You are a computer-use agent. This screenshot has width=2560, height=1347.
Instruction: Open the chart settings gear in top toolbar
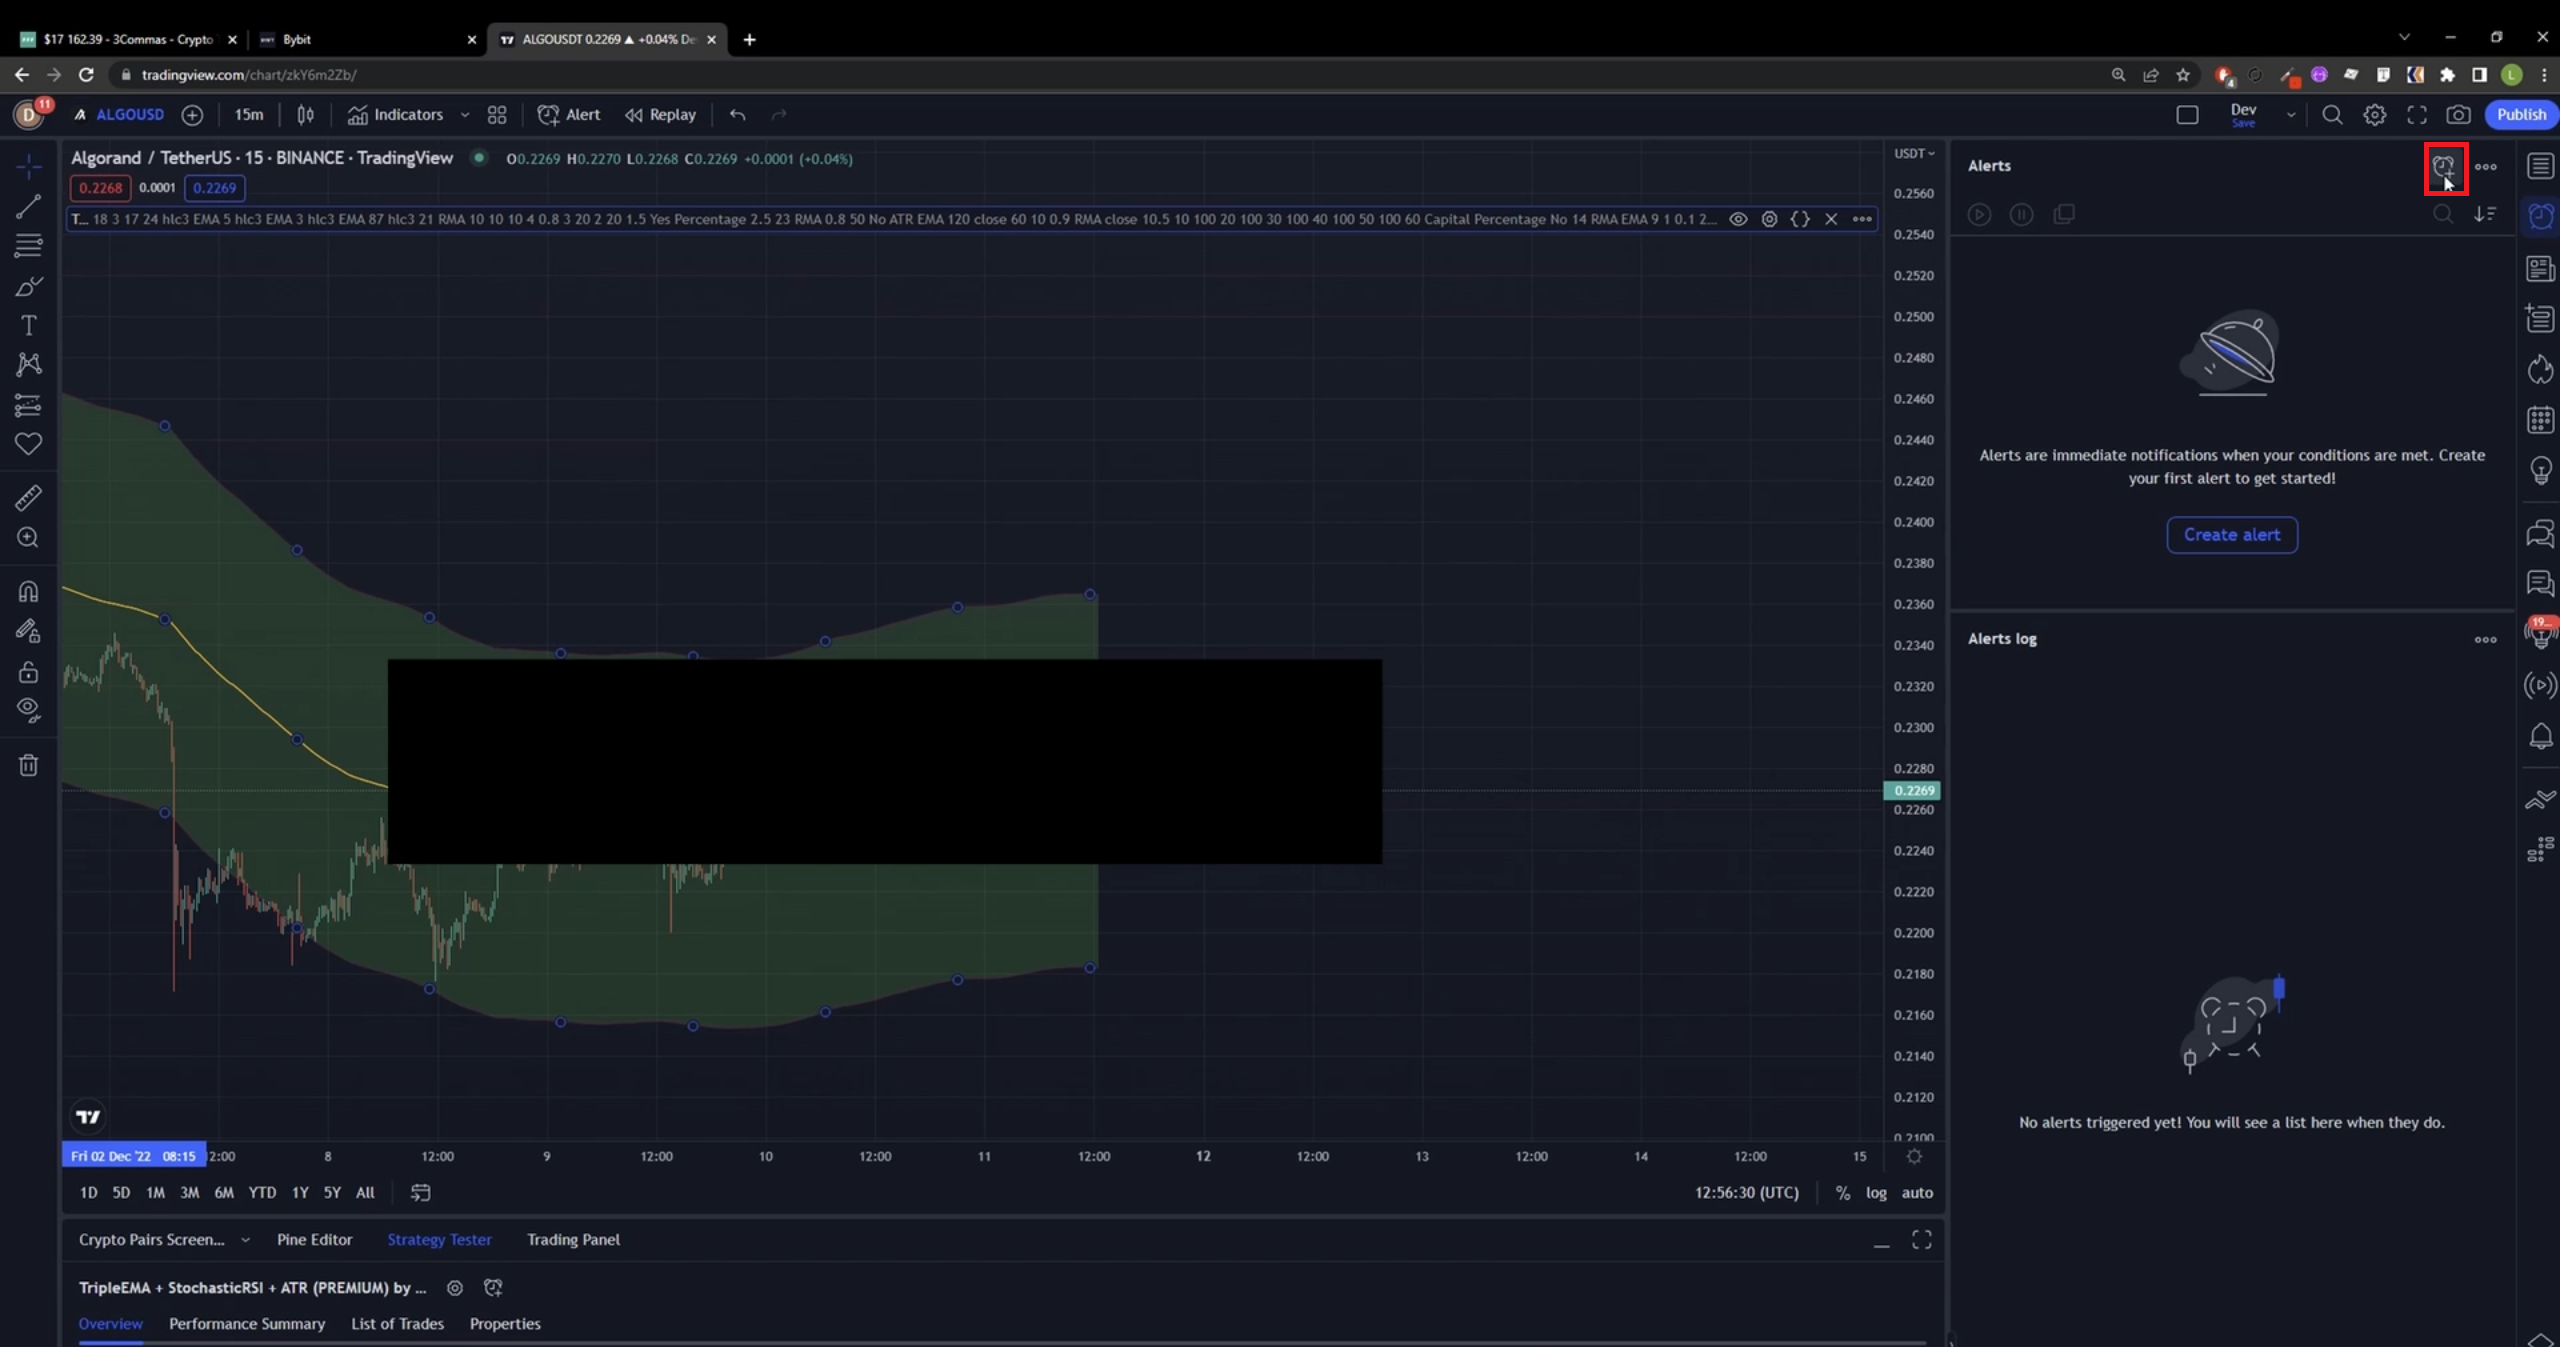(x=2374, y=115)
